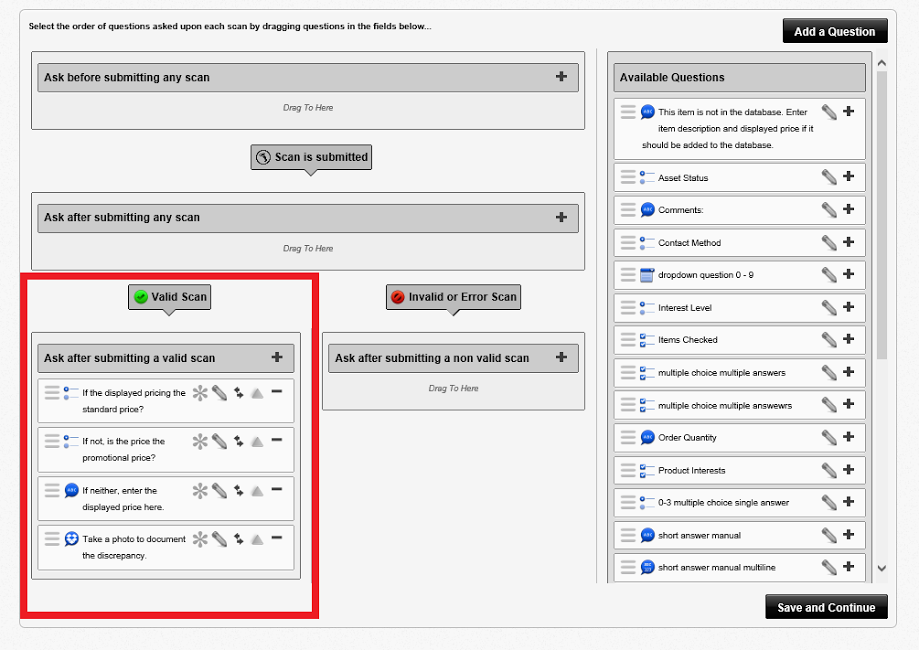Image resolution: width=919 pixels, height=650 pixels.
Task: Edit 'If neither, enter the' question with pencil
Action: pos(219,491)
